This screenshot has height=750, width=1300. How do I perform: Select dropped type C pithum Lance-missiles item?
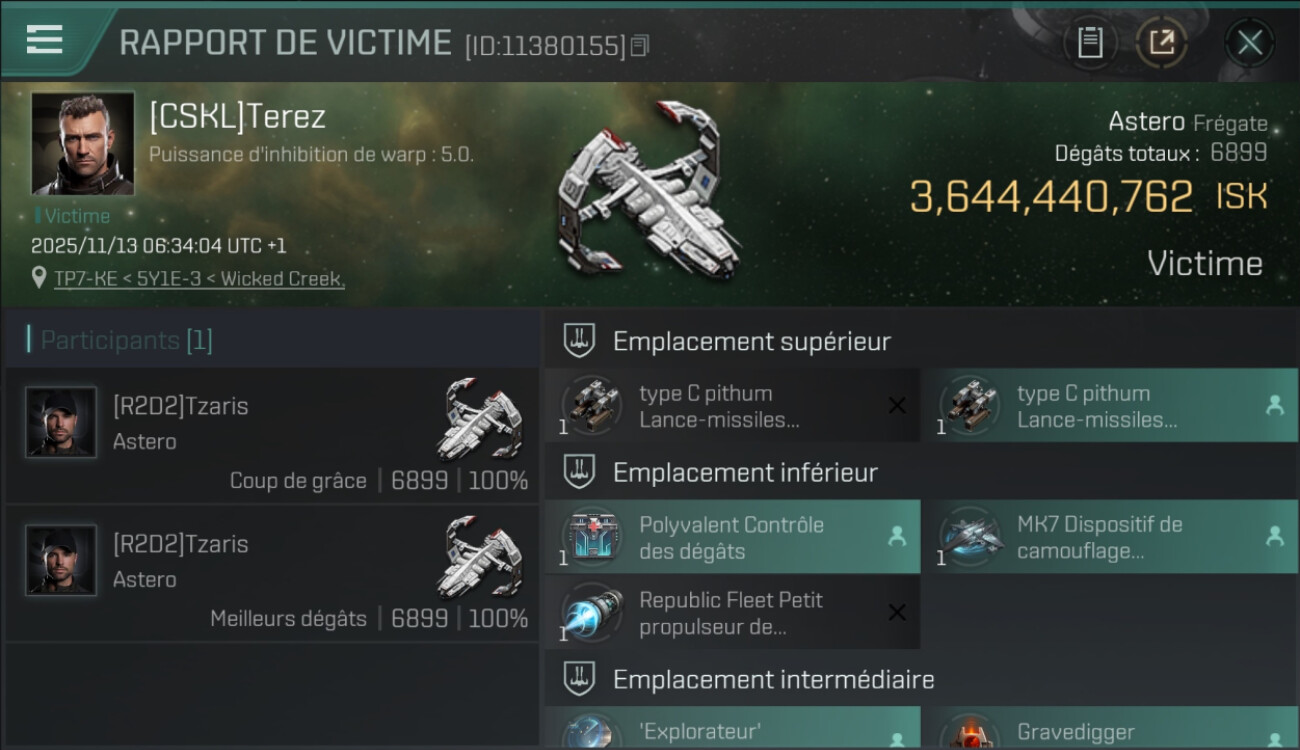tap(1110, 406)
